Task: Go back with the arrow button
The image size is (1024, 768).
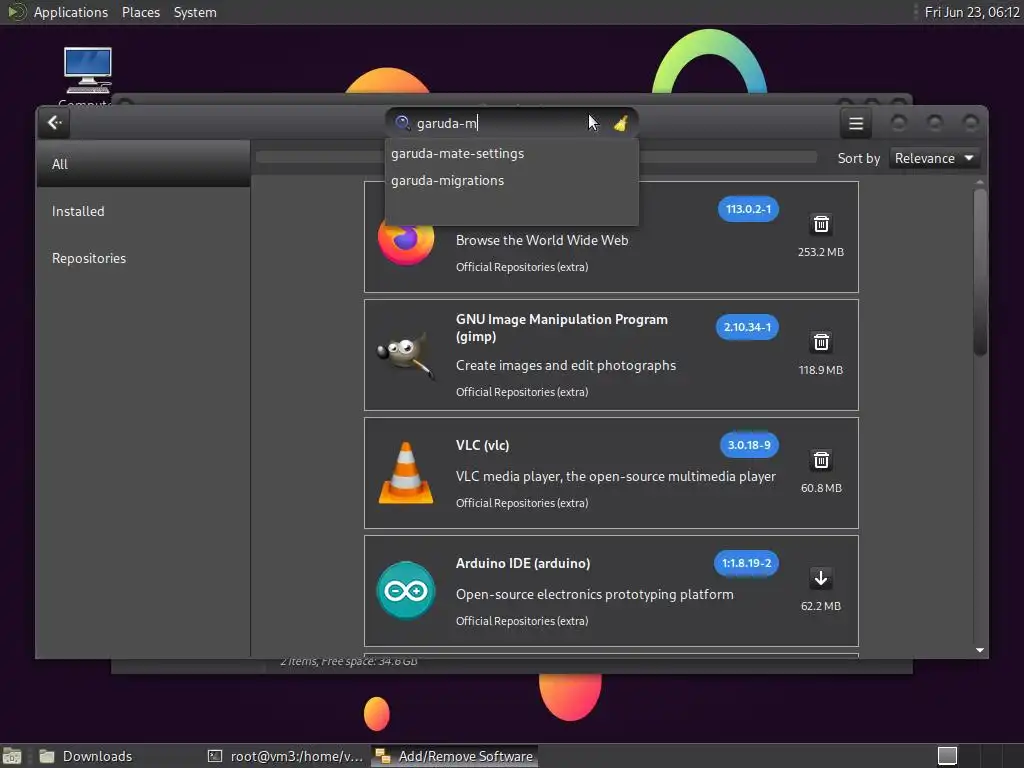Action: coord(54,123)
